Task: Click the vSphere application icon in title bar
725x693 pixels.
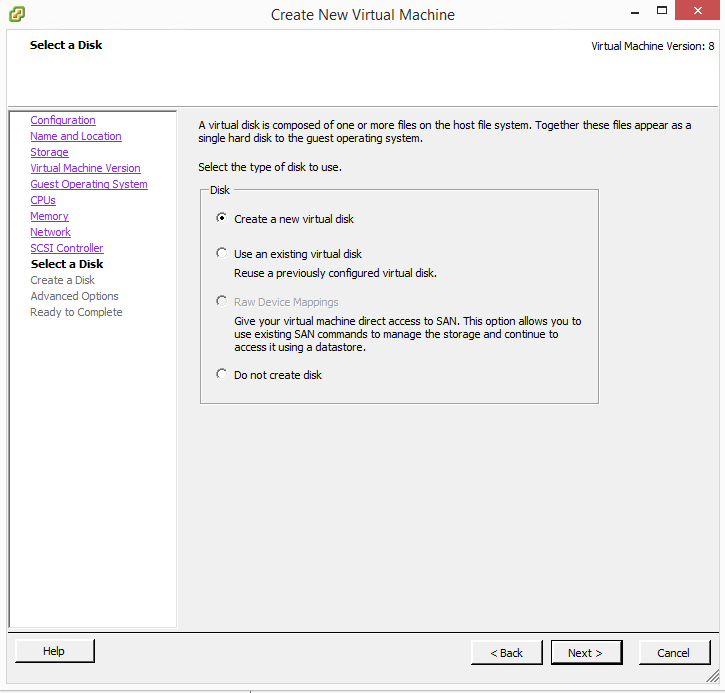Action: pyautogui.click(x=17, y=14)
